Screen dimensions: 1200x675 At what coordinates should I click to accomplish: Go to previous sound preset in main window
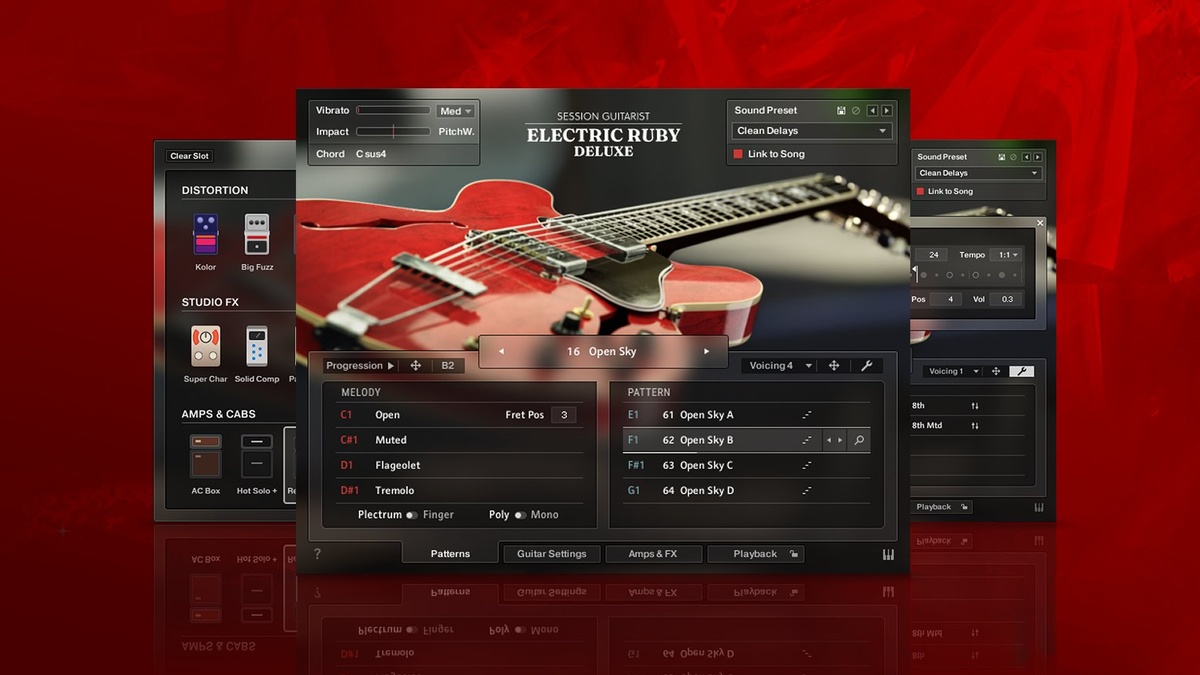tap(872, 110)
